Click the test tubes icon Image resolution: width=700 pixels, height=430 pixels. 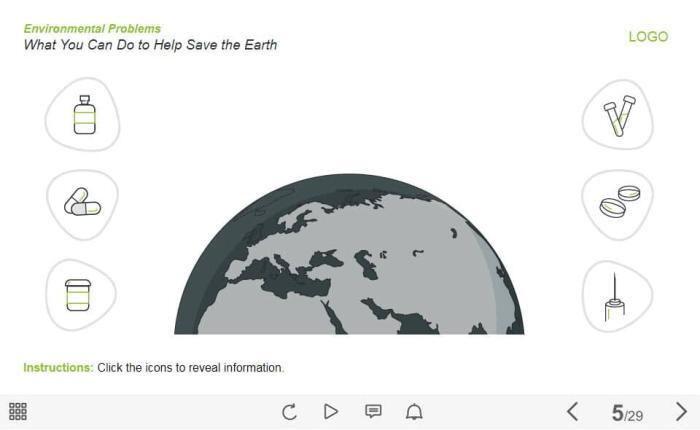[619, 115]
